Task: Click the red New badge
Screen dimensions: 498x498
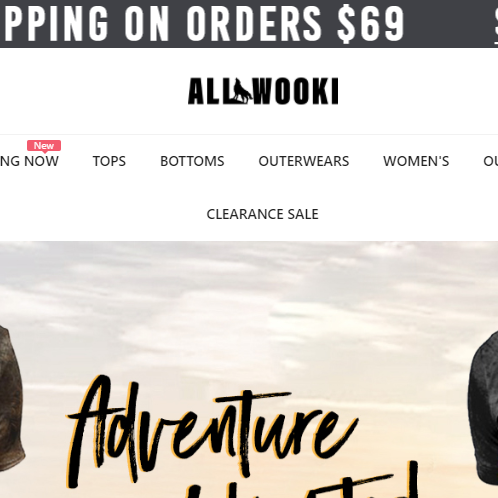Action: point(44,146)
